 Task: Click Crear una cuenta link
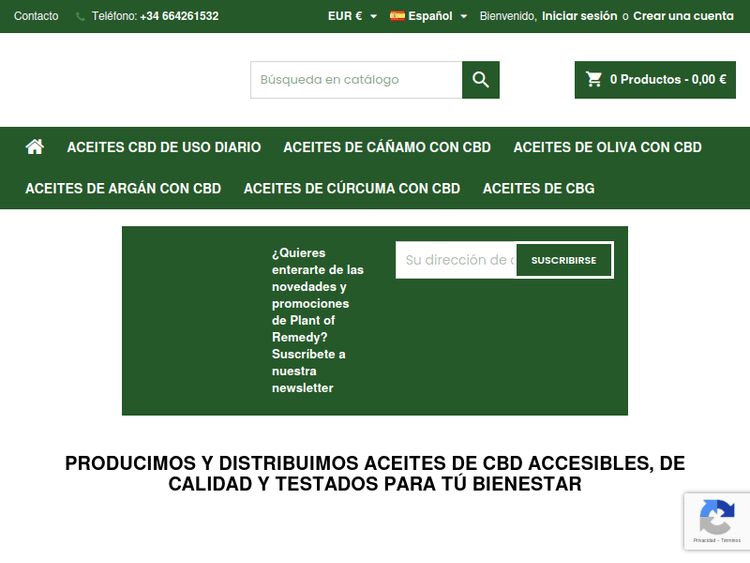pyautogui.click(x=683, y=16)
